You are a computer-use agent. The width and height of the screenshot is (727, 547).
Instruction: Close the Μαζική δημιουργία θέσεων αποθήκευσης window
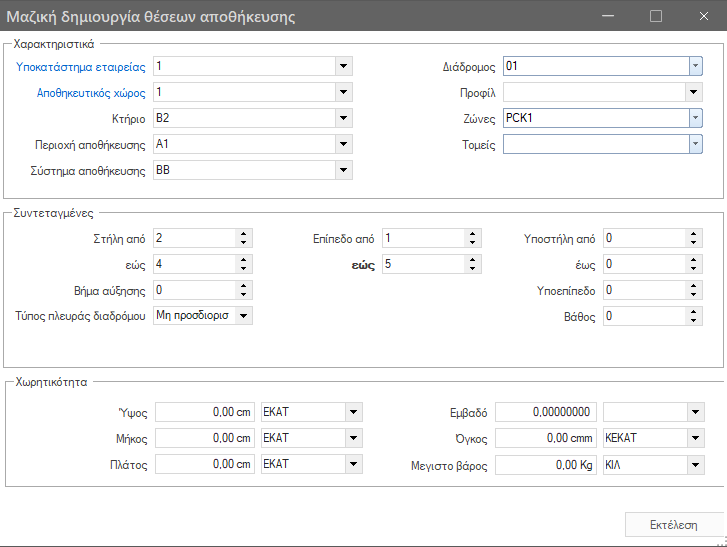(704, 16)
